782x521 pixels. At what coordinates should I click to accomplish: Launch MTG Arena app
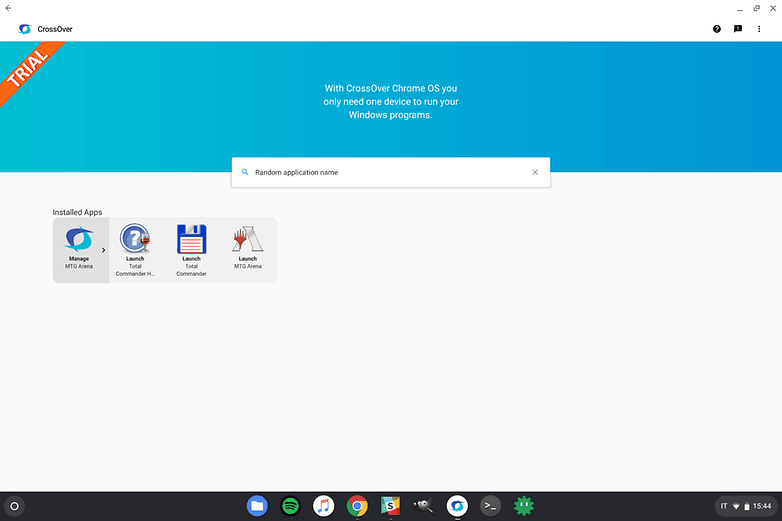(247, 249)
